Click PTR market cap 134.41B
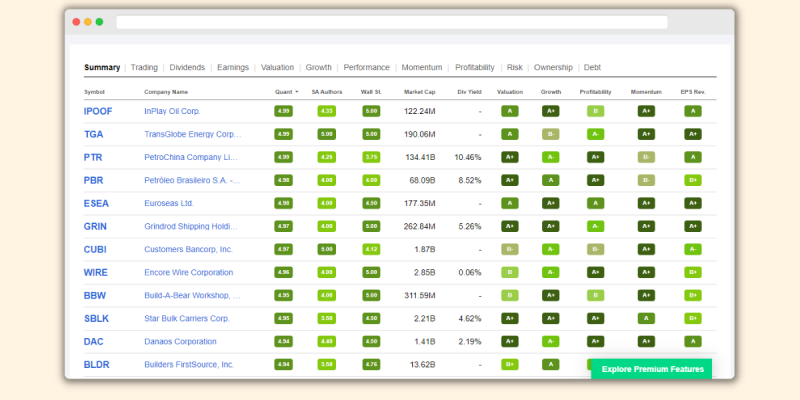 click(x=420, y=157)
